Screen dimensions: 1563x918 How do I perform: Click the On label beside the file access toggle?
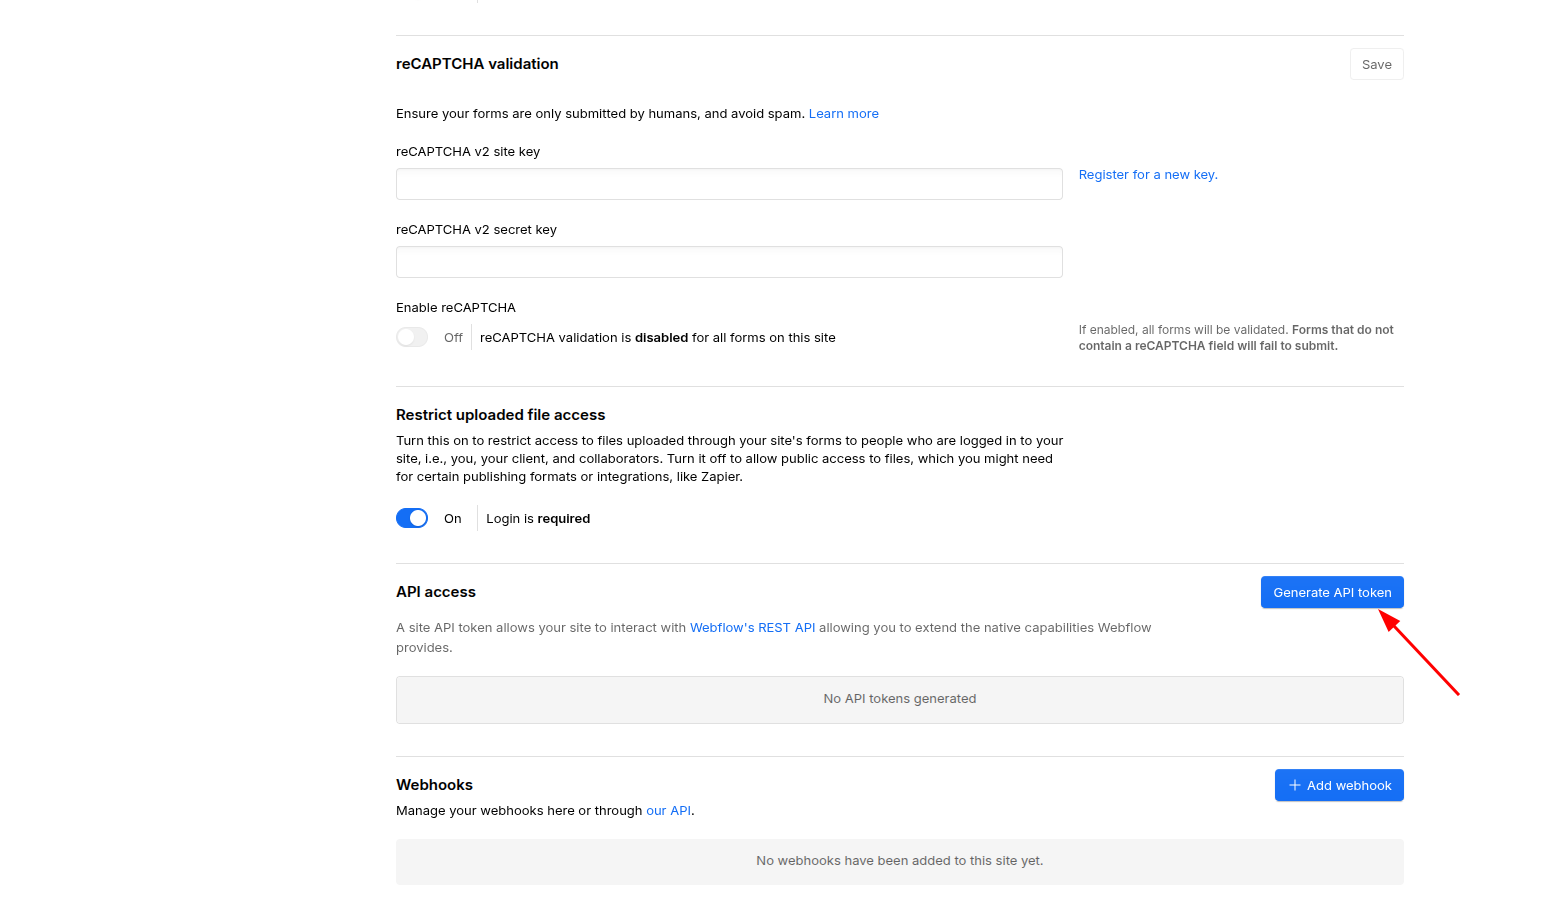[x=452, y=519]
